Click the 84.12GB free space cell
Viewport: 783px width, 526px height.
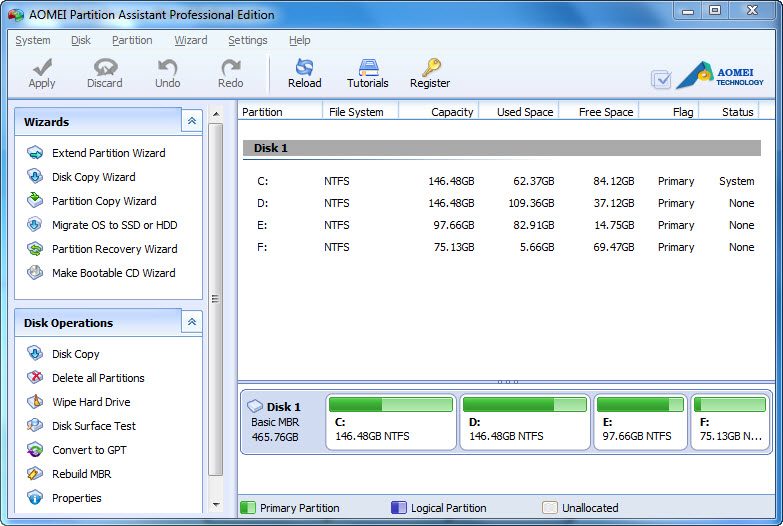click(614, 181)
